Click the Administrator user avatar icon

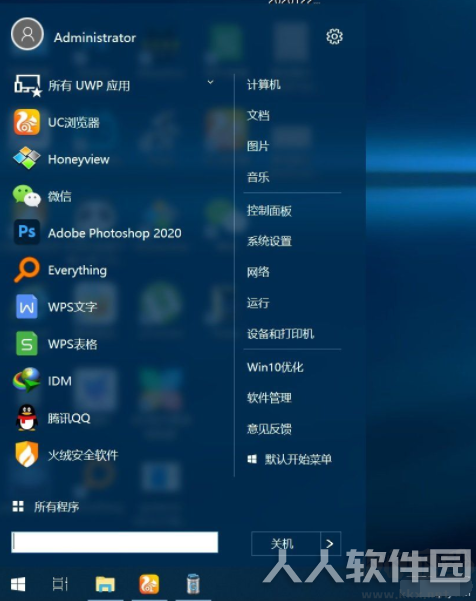click(x=27, y=34)
